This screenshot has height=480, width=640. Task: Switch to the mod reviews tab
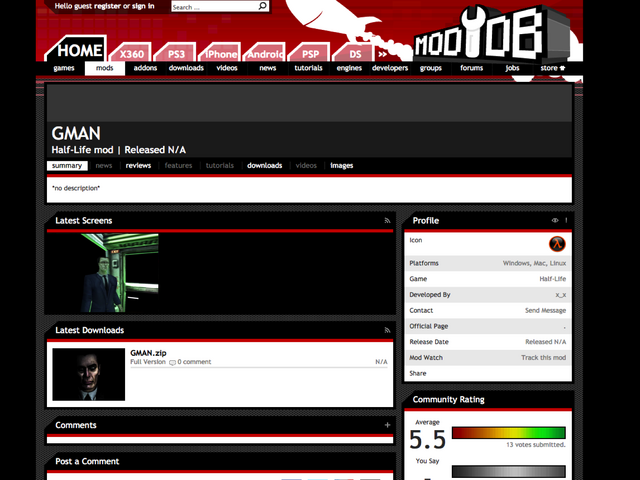tap(138, 166)
